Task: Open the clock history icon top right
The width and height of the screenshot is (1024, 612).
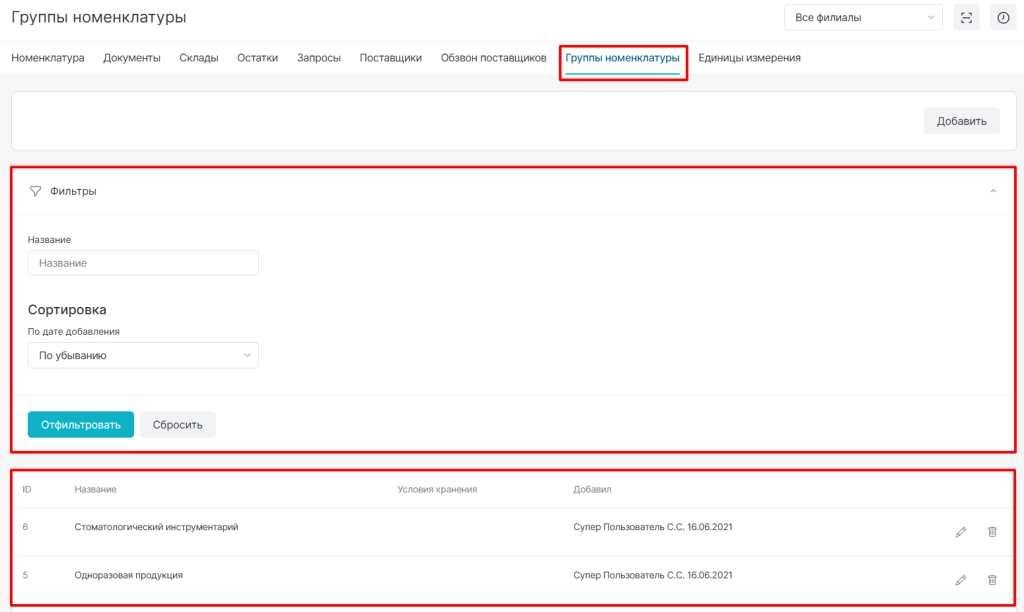Action: 1003,18
